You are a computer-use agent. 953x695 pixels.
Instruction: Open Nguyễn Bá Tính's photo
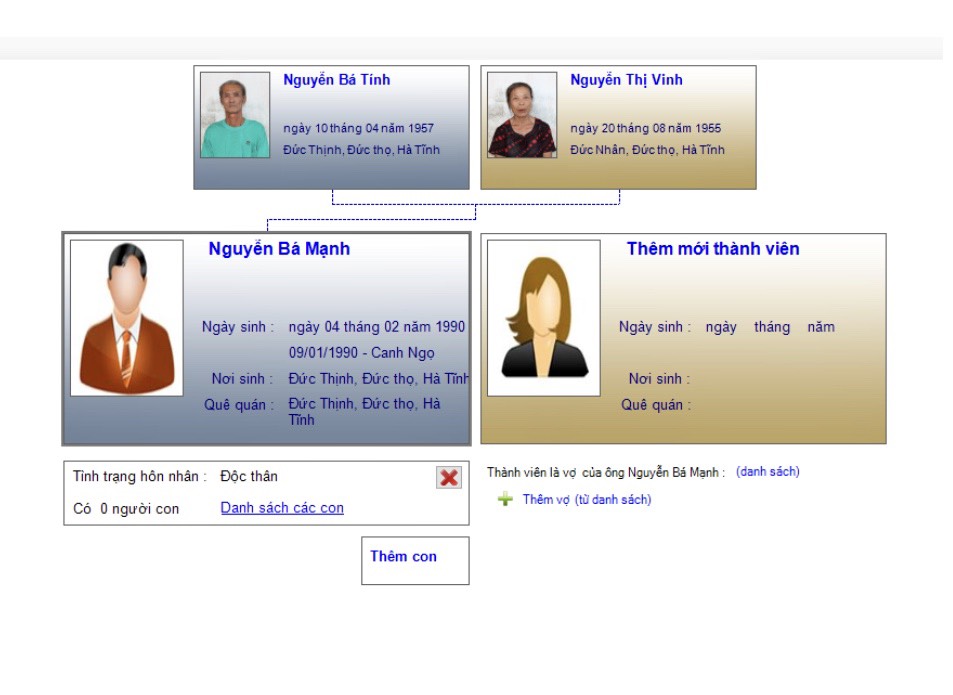[x=235, y=115]
